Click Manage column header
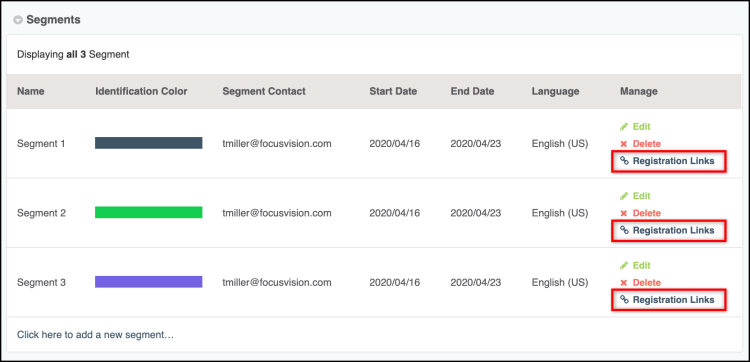 [x=639, y=91]
